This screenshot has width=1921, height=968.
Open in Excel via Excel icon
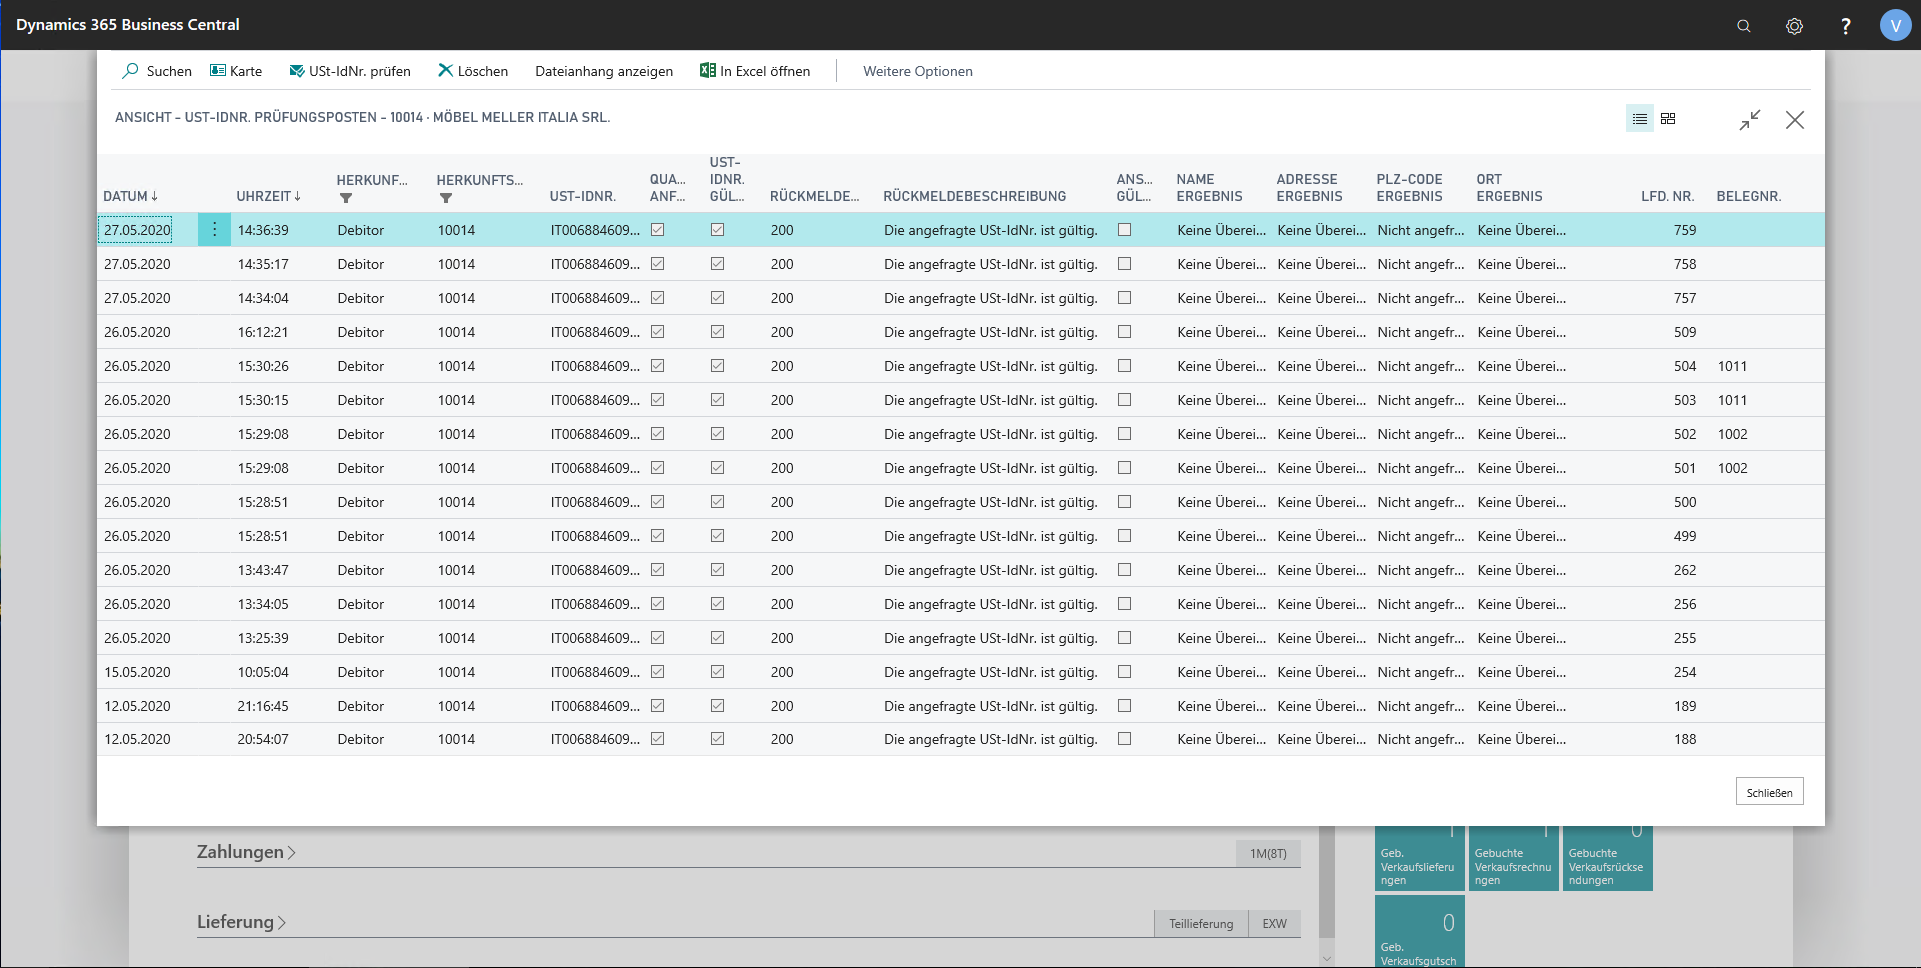point(707,71)
